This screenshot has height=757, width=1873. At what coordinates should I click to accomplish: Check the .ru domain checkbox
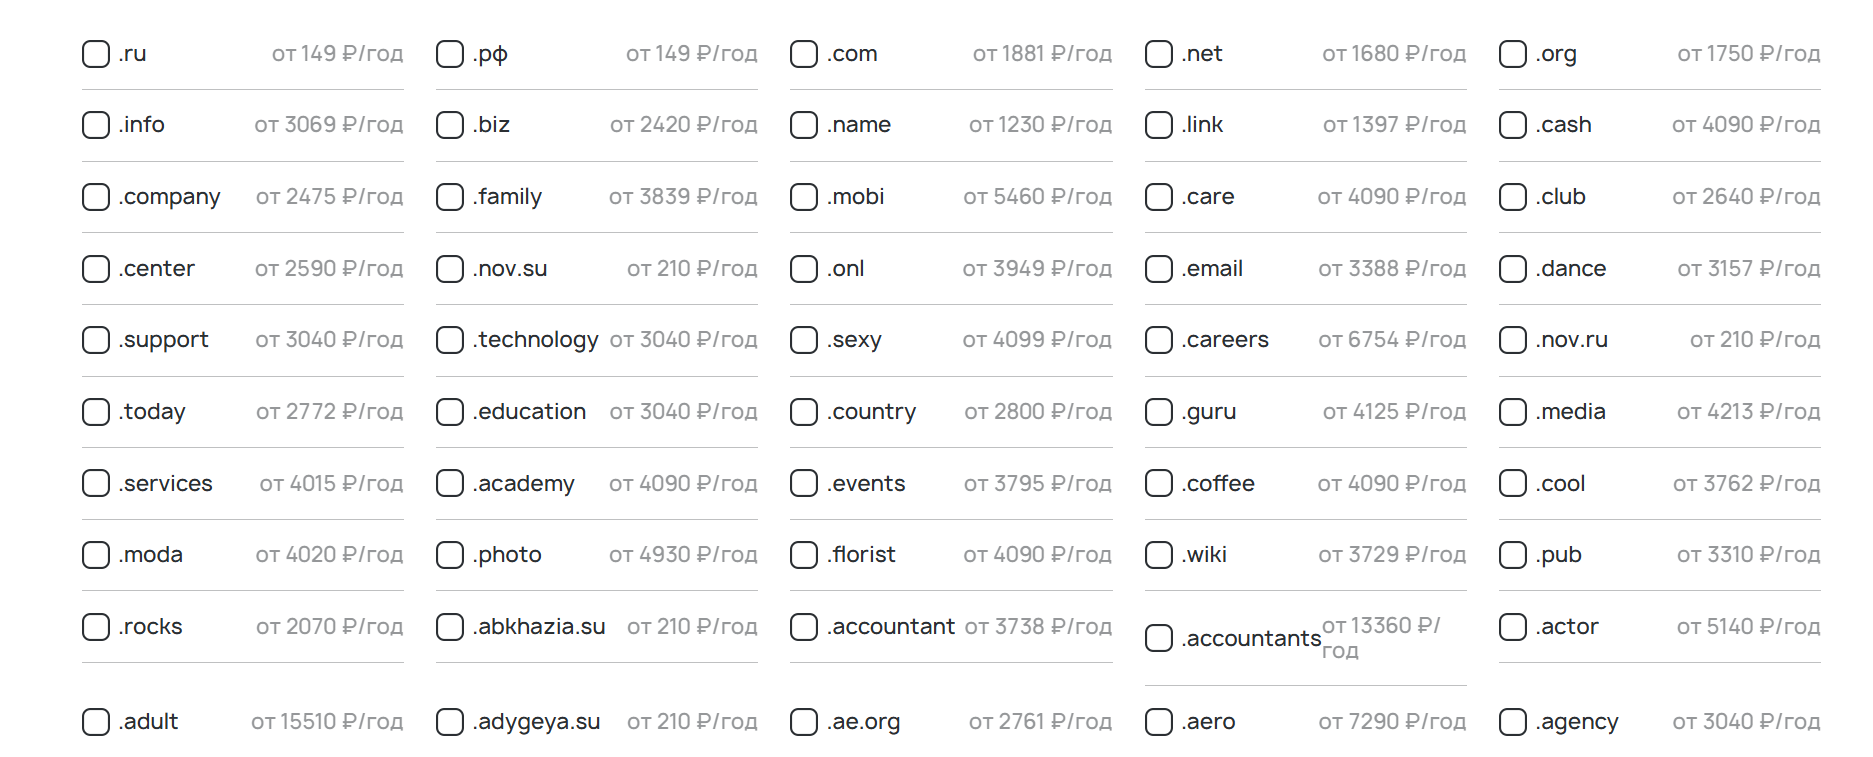pos(96,54)
